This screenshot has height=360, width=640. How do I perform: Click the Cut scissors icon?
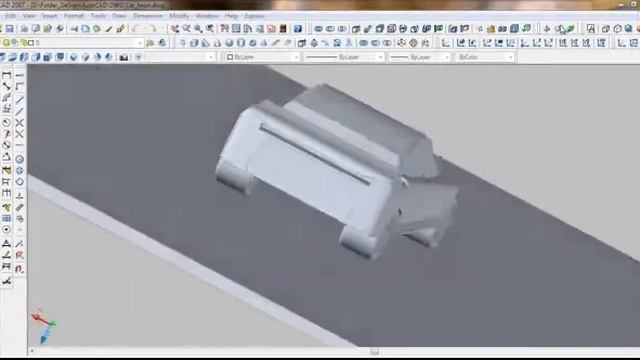pos(74,29)
